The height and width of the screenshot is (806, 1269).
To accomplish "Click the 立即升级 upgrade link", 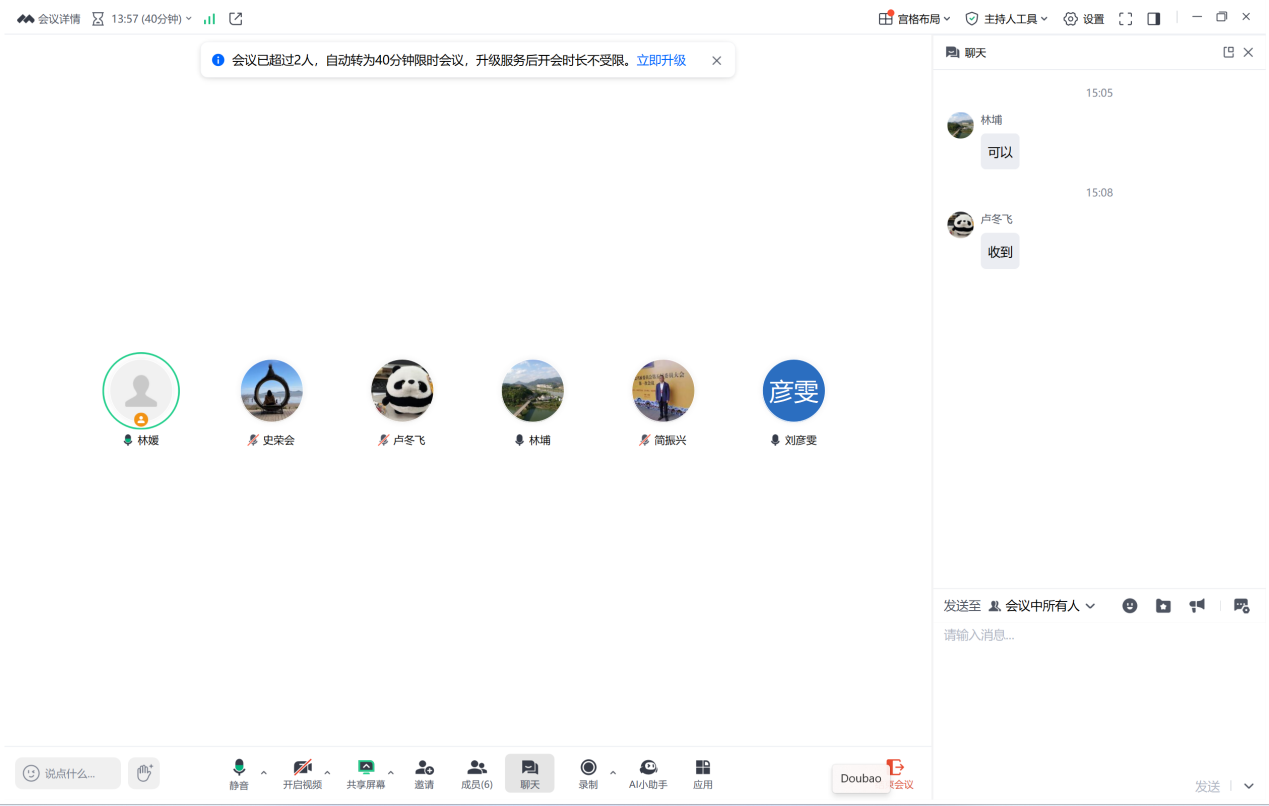I will [x=661, y=61].
